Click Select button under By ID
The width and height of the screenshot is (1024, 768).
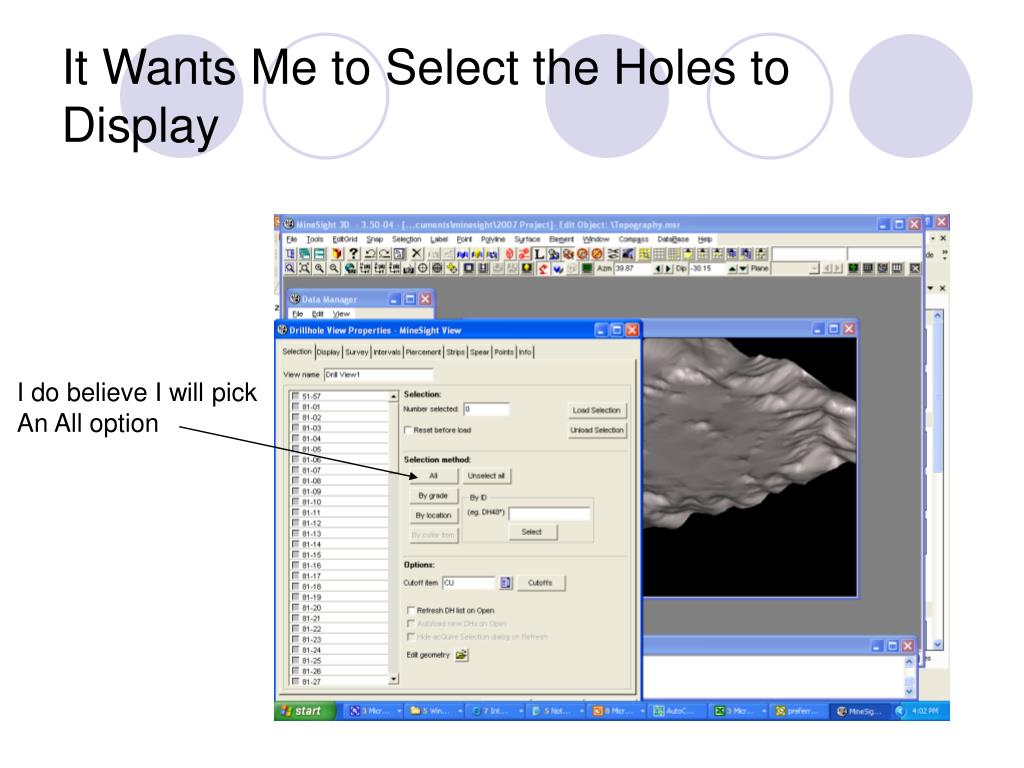click(532, 532)
